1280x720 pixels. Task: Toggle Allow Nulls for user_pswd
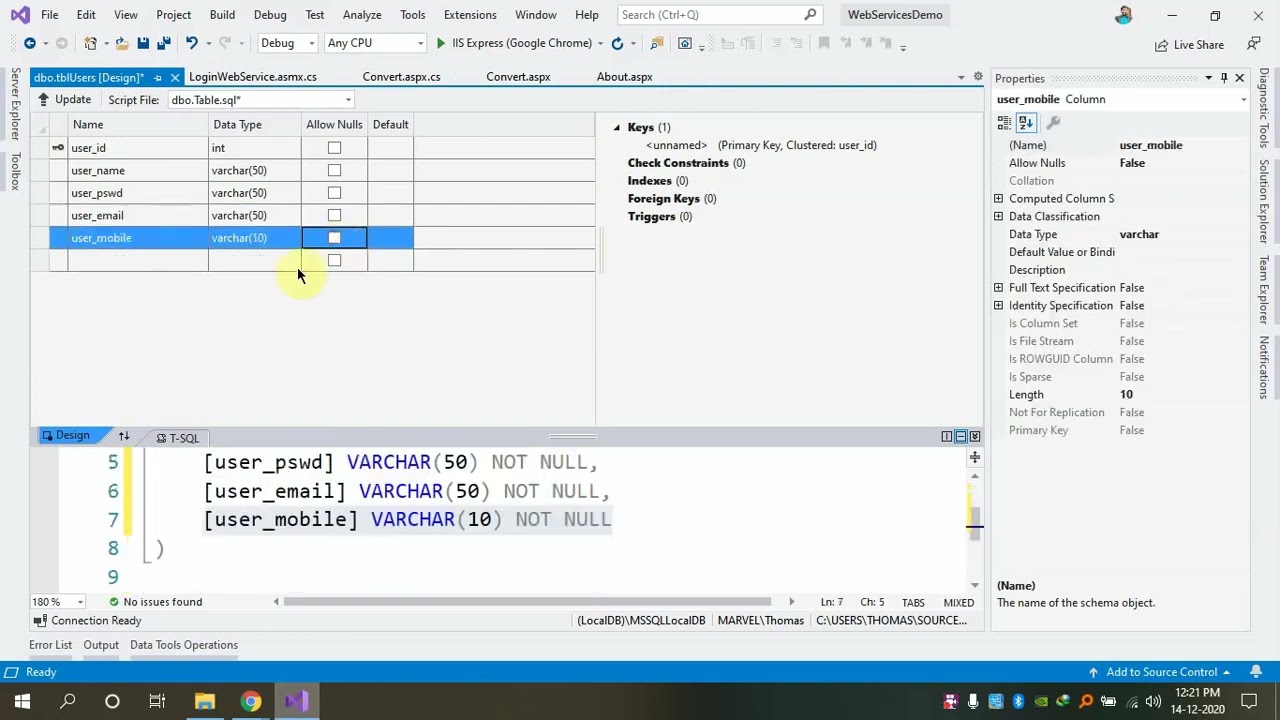pos(334,193)
